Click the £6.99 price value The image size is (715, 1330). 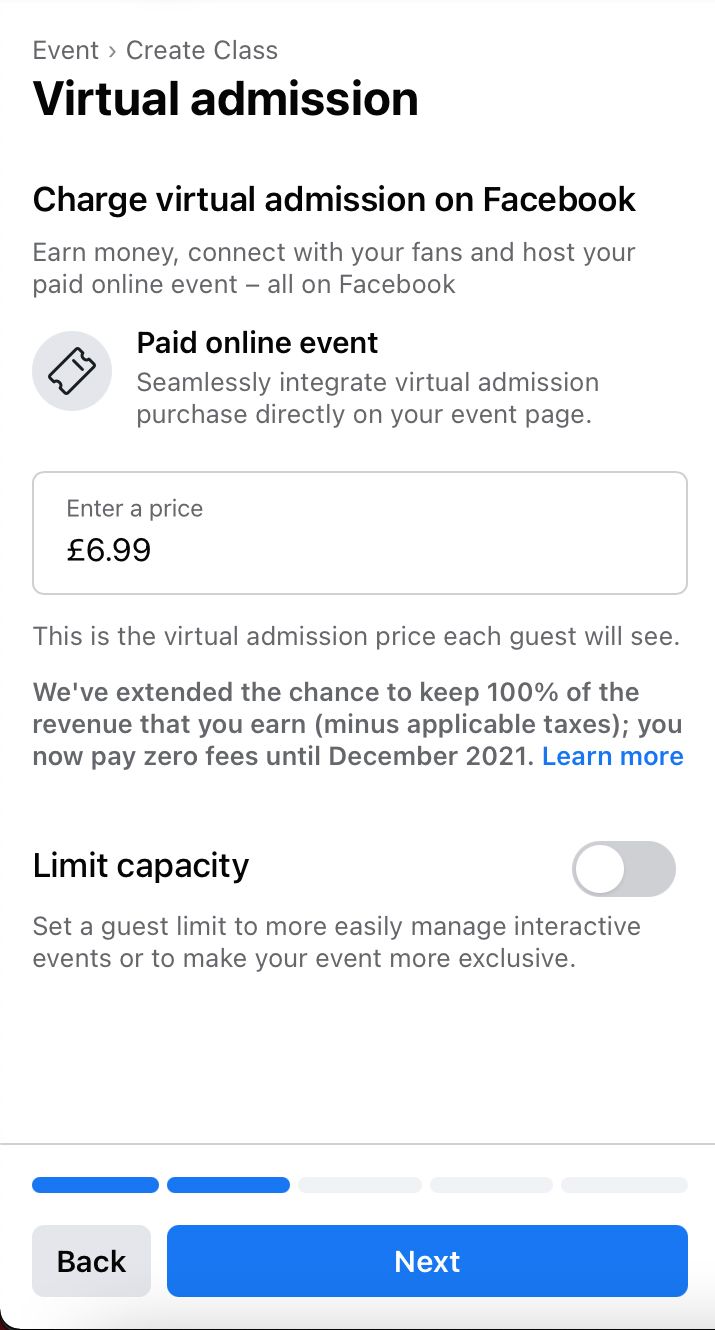click(x=109, y=550)
